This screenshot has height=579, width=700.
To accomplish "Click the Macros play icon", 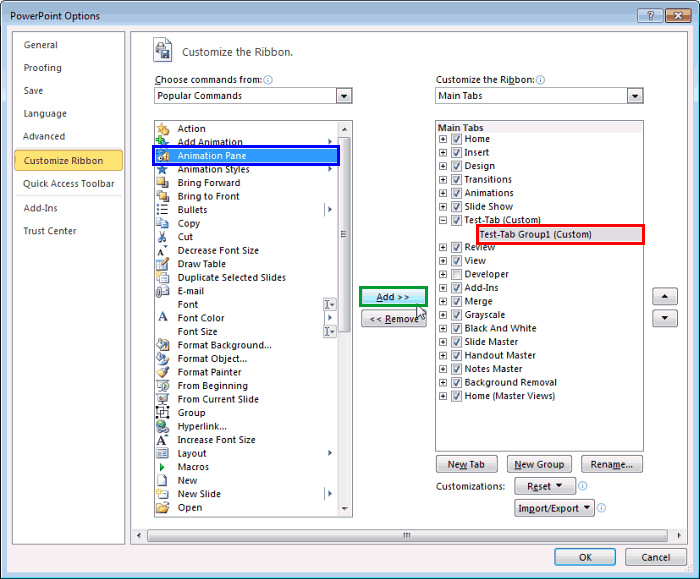I will tap(162, 467).
